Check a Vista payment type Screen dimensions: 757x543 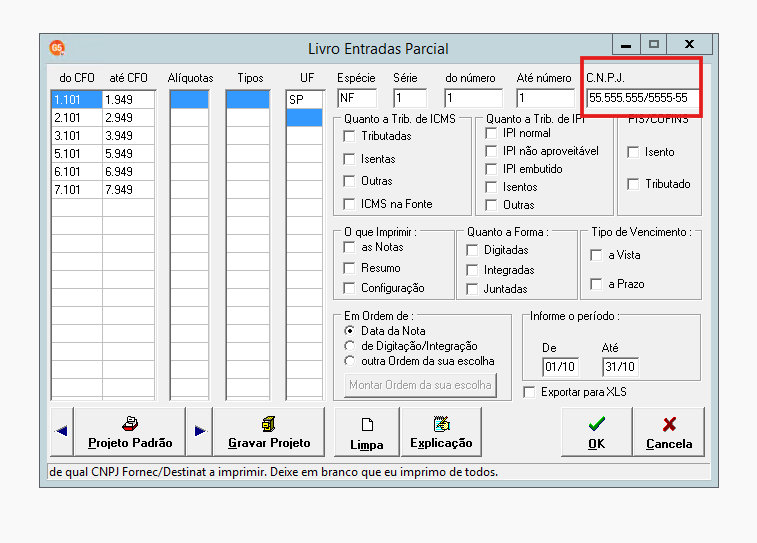596,255
